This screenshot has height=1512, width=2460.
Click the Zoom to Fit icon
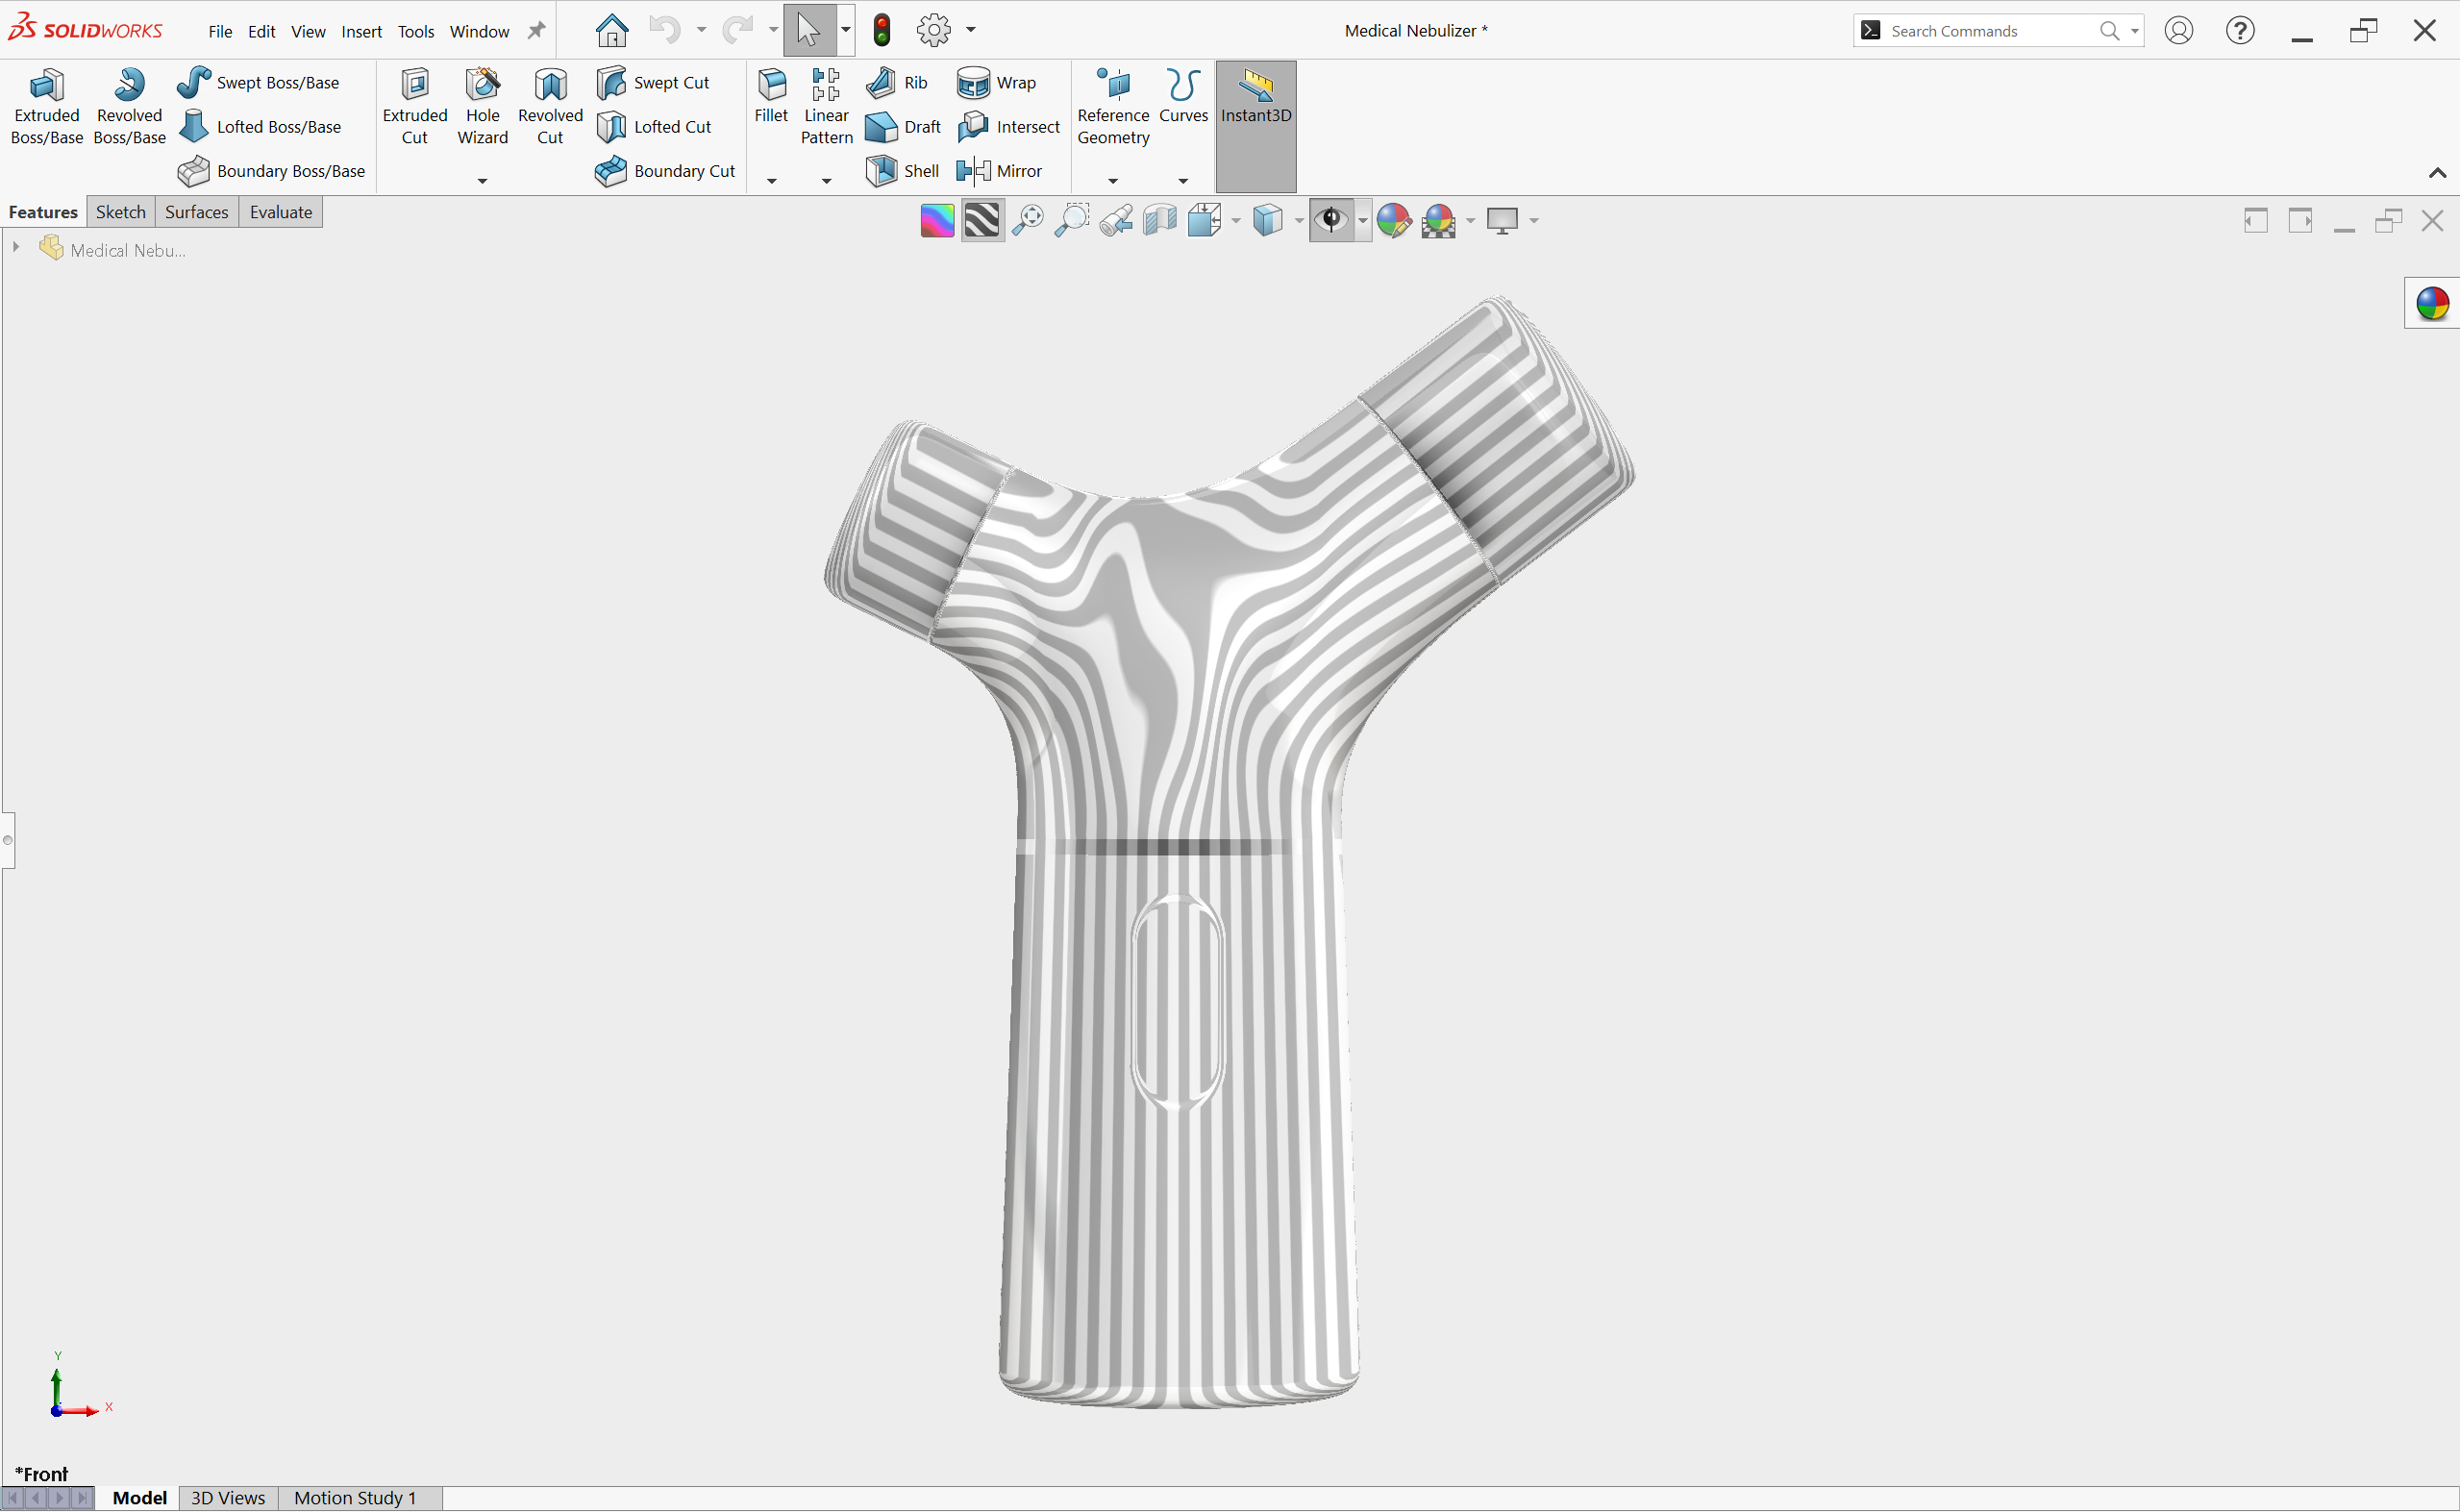pos(1027,220)
